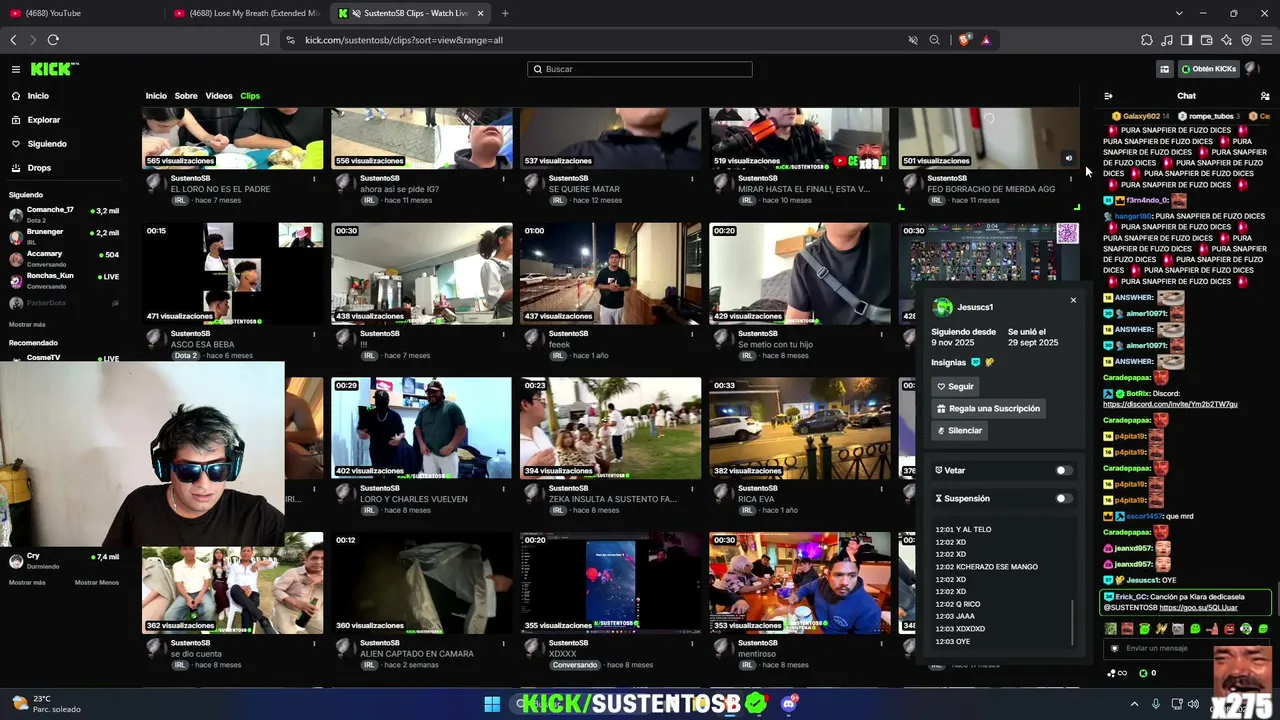This screenshot has height=720, width=1280.
Task: Open options menu for EL LORO NO ES EL PADRE
Action: pyautogui.click(x=314, y=179)
